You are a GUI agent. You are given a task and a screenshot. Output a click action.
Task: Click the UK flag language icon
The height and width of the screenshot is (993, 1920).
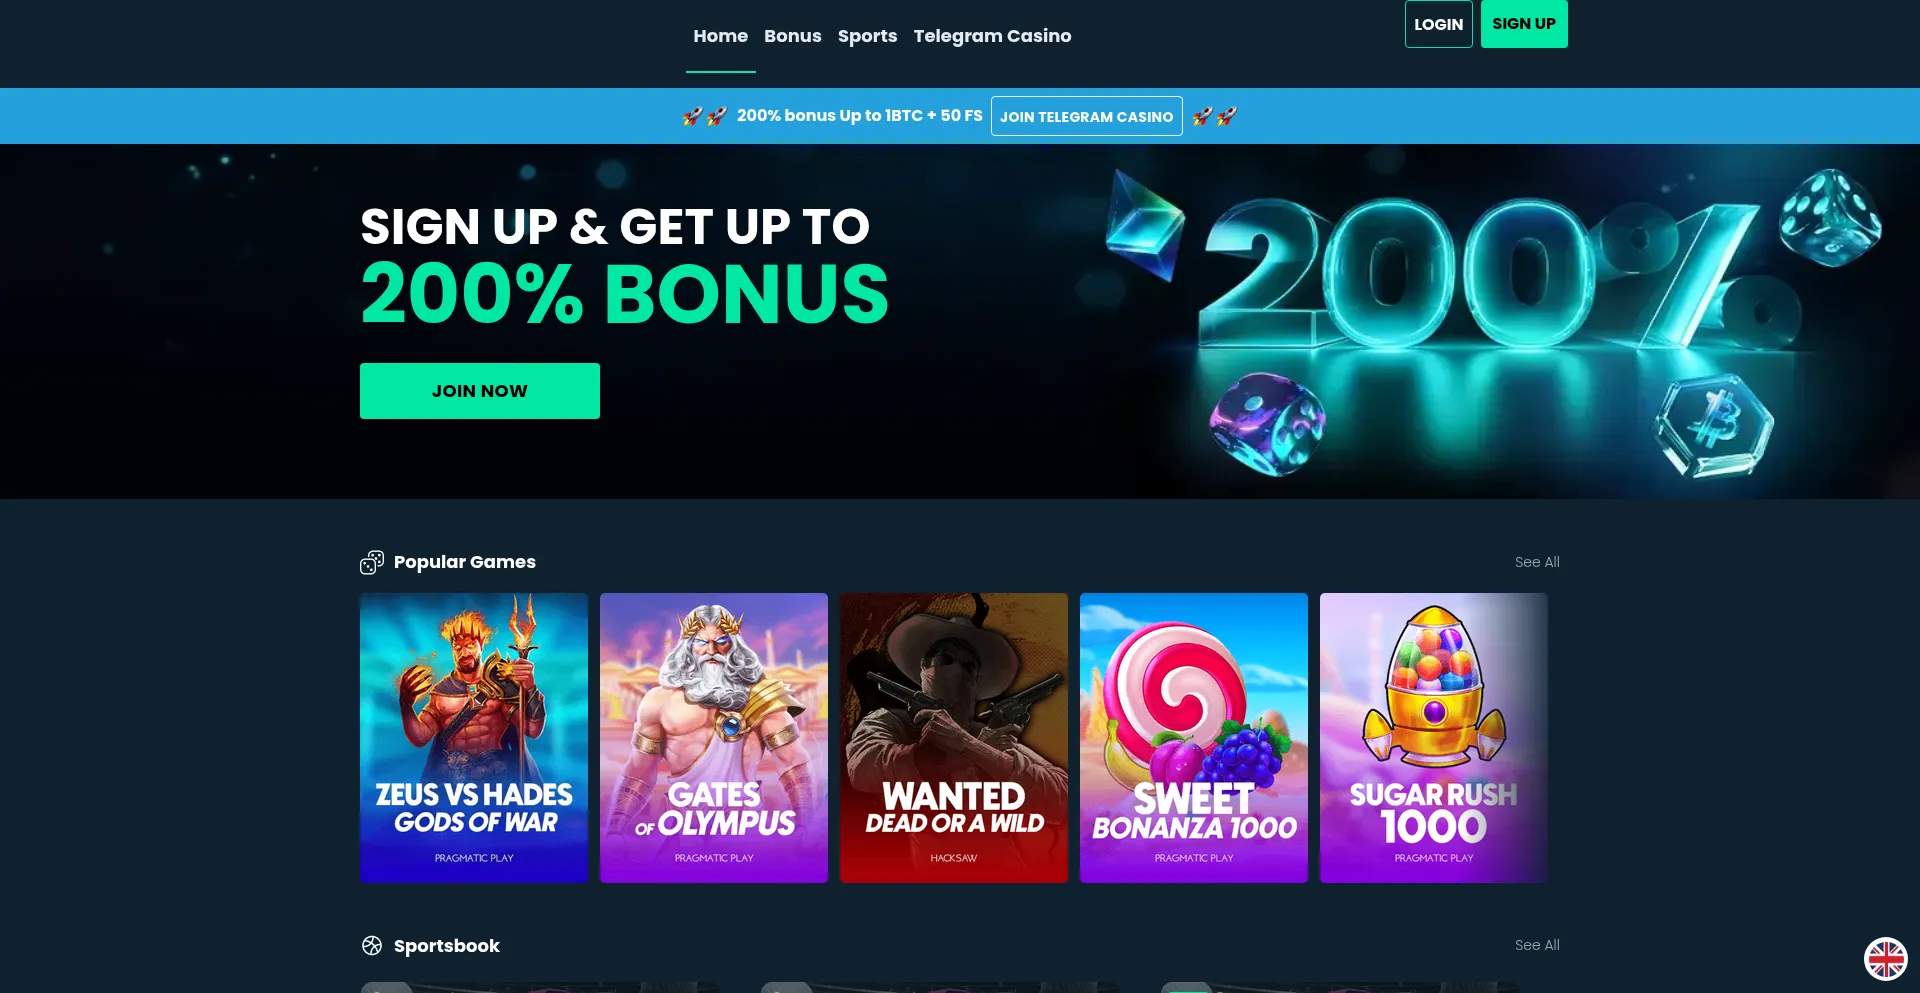coord(1886,959)
